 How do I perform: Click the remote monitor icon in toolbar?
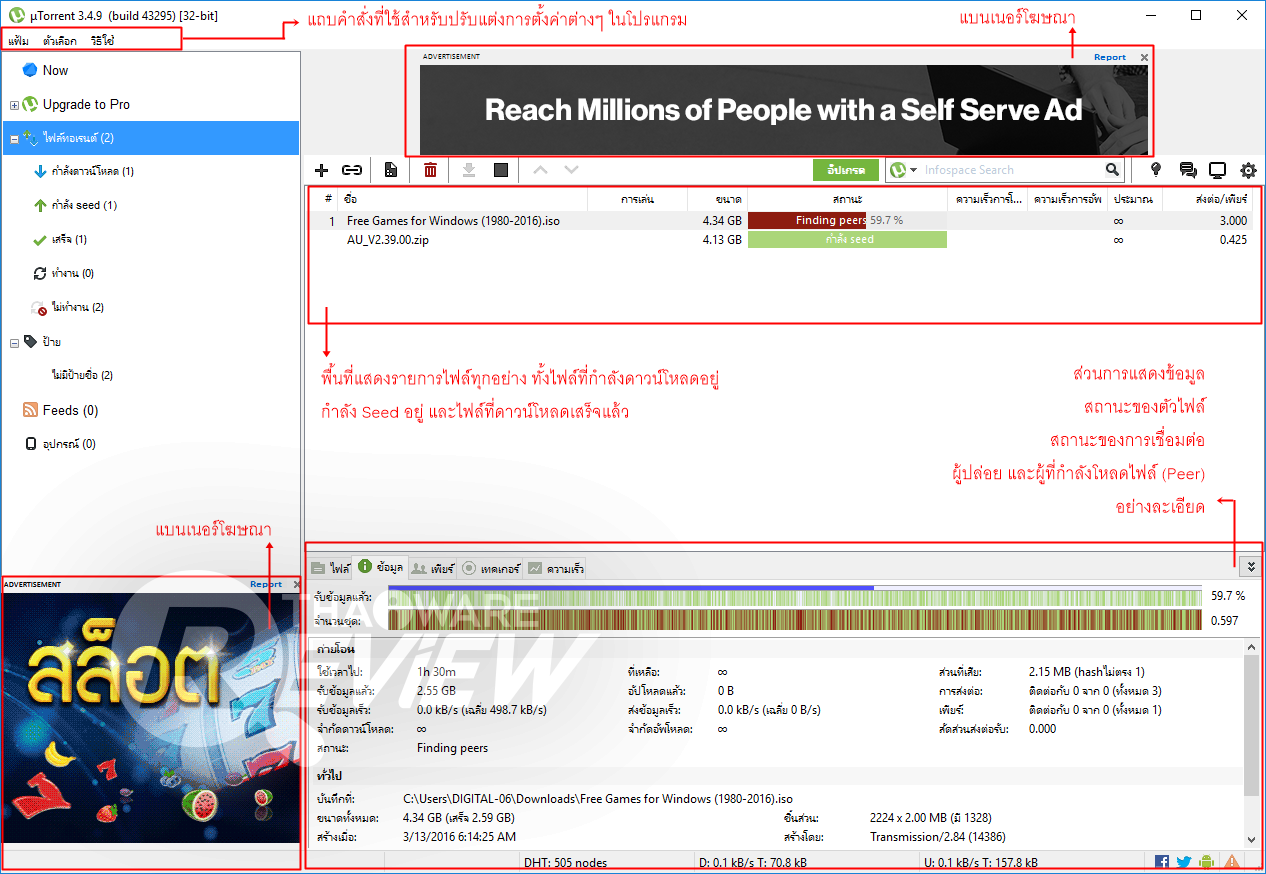pos(1218,170)
